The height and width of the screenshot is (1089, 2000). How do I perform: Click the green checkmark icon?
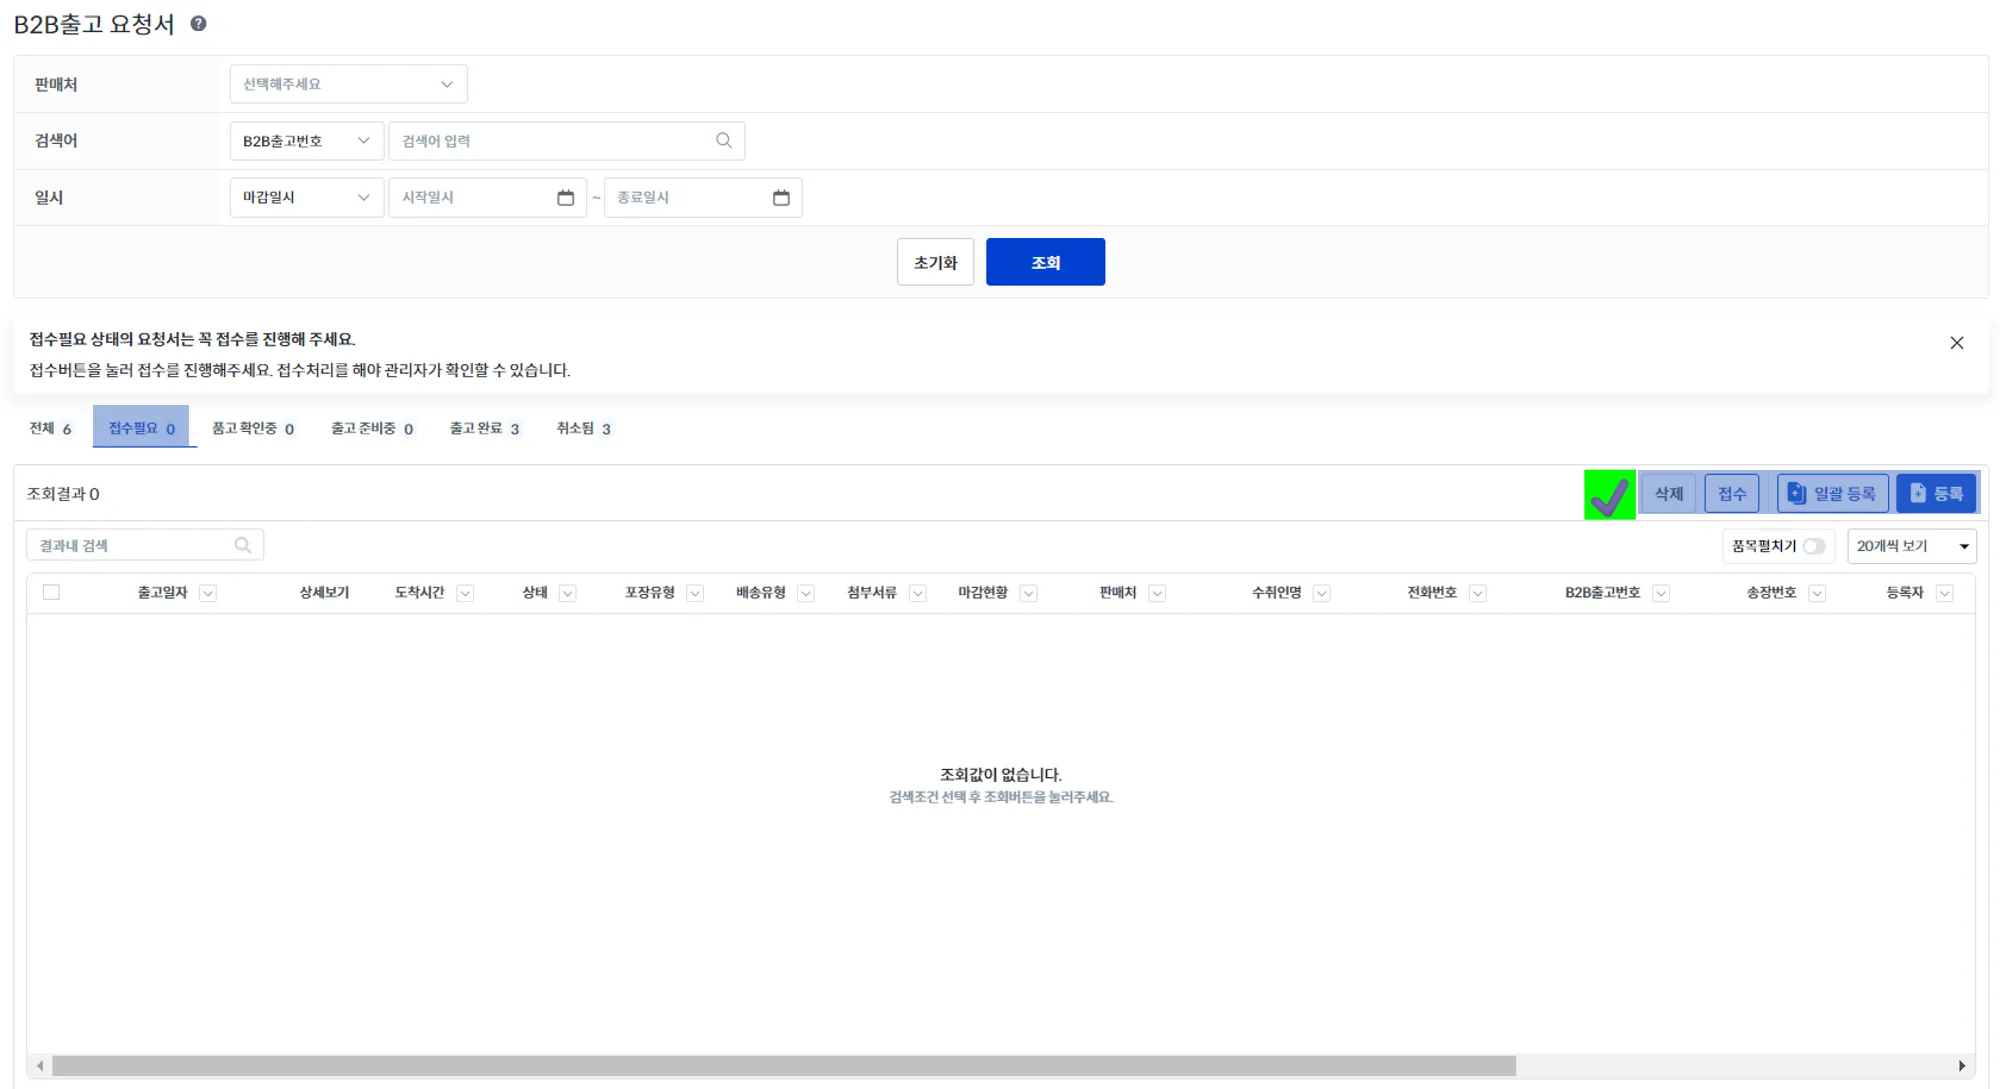[1609, 495]
